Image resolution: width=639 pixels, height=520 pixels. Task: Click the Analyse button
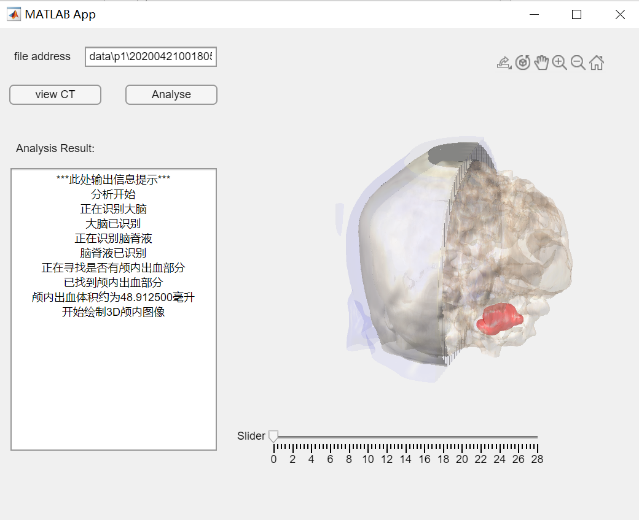pyautogui.click(x=171, y=95)
